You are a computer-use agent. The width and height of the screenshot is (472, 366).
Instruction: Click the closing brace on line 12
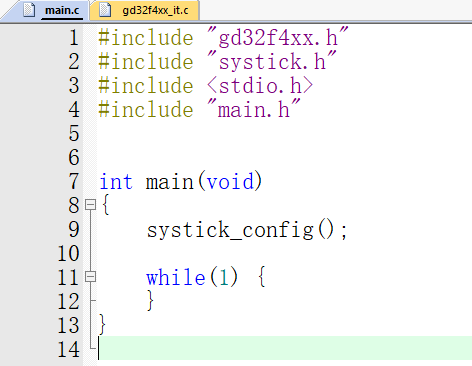click(150, 301)
